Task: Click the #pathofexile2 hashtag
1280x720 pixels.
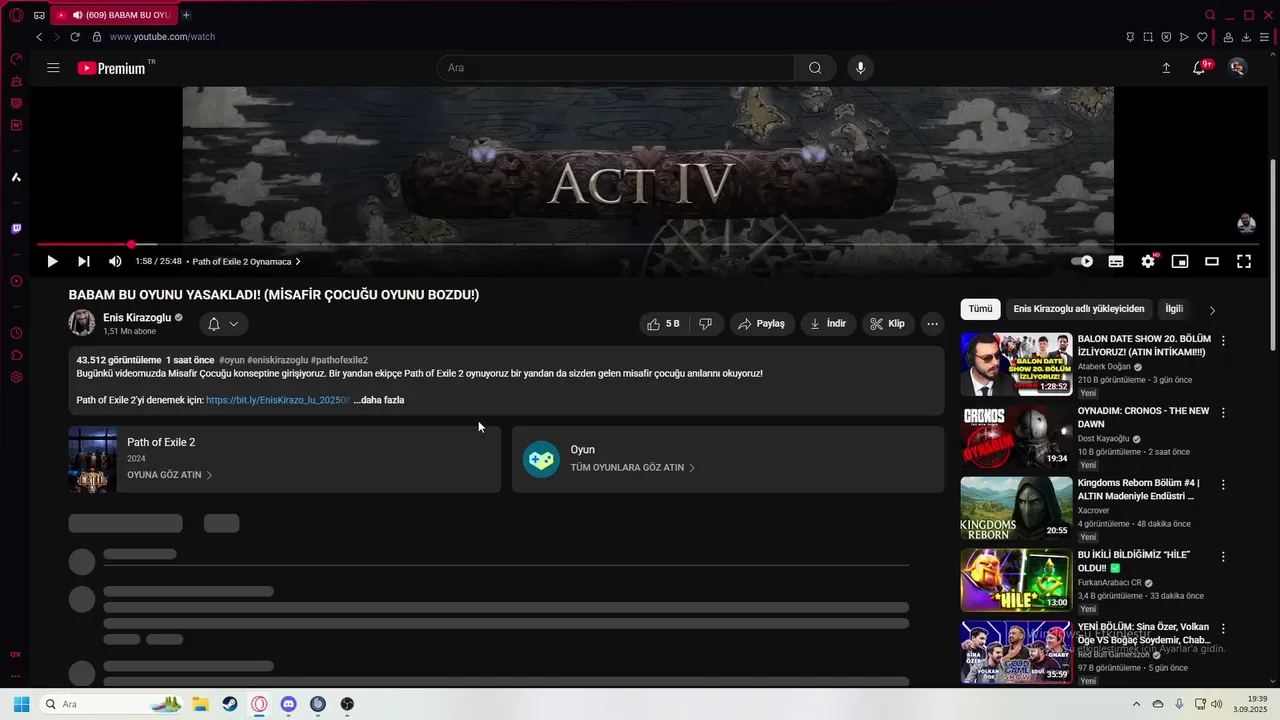Action: coord(339,360)
